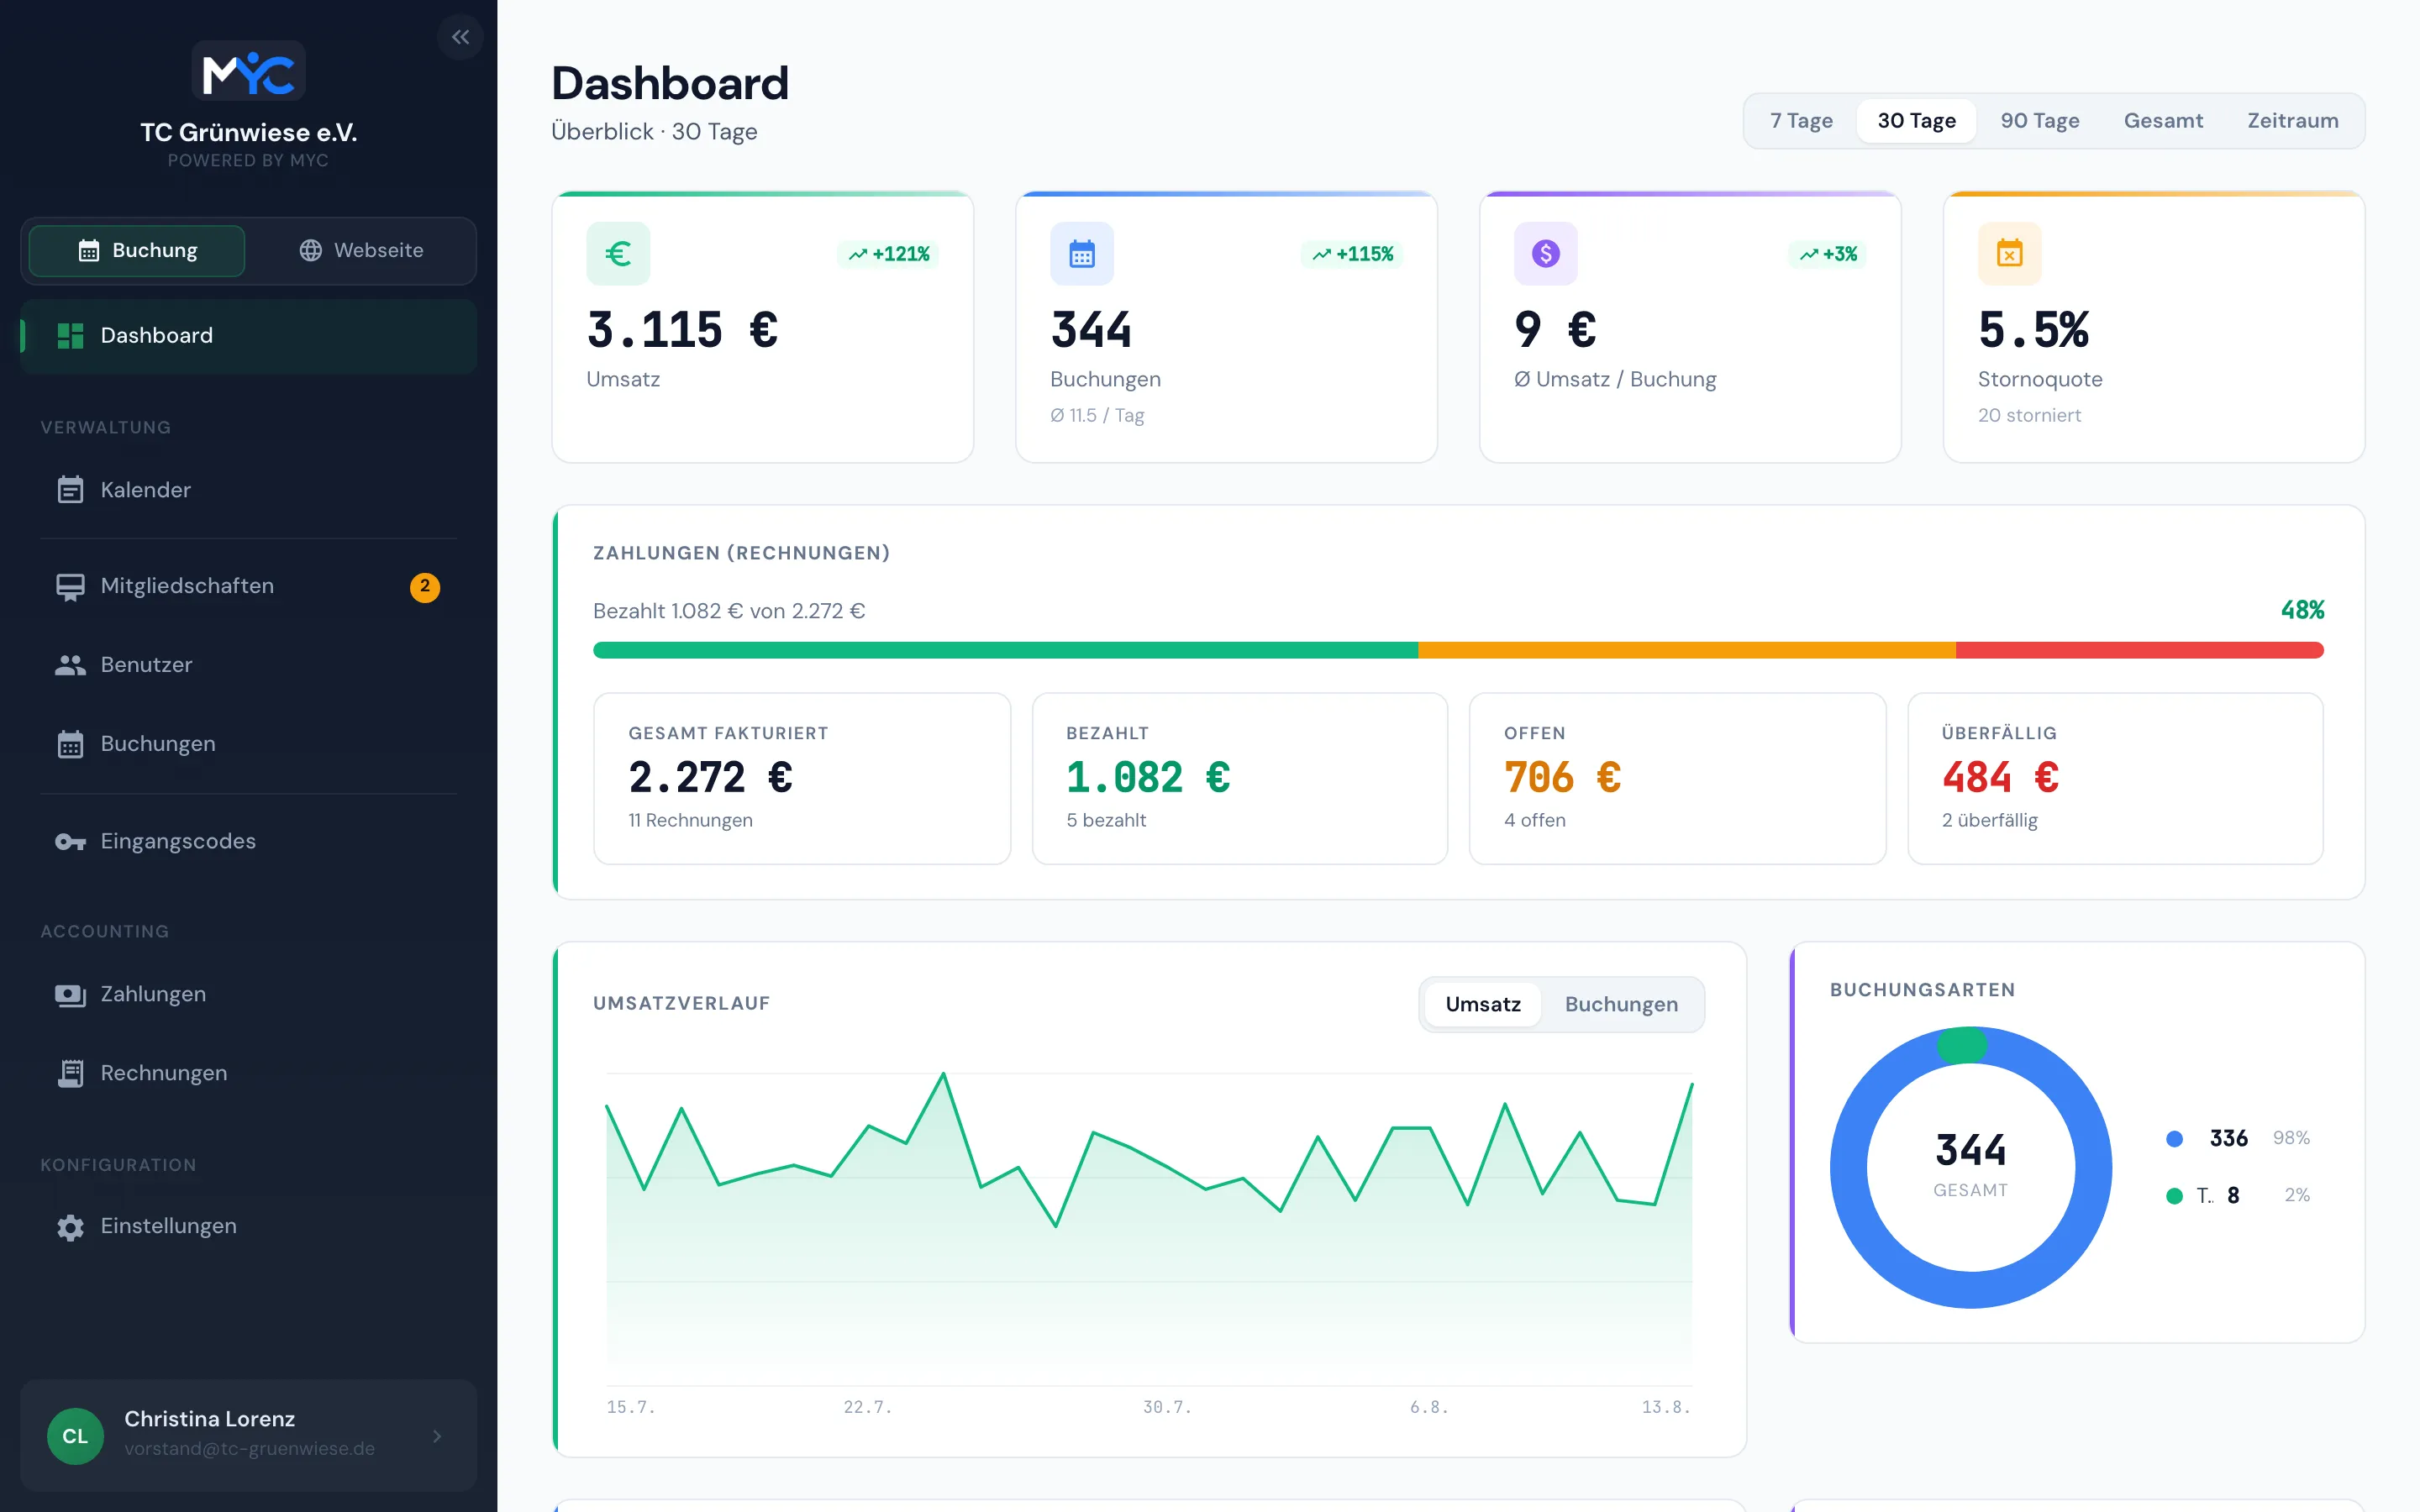
Task: Switch to Buchung mode toggle
Action: point(137,250)
